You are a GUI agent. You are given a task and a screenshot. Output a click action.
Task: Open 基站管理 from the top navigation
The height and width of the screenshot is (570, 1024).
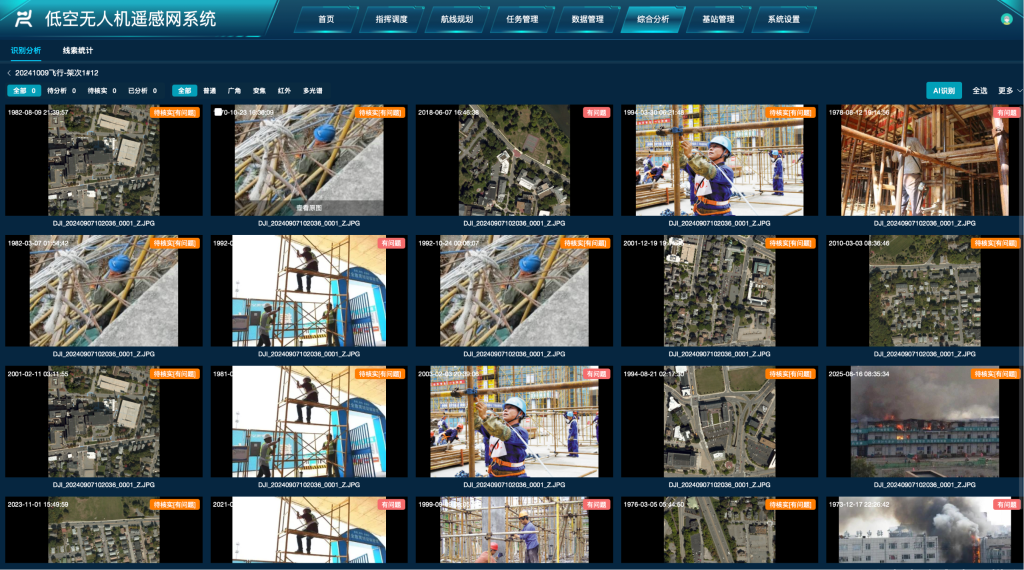[x=718, y=19]
